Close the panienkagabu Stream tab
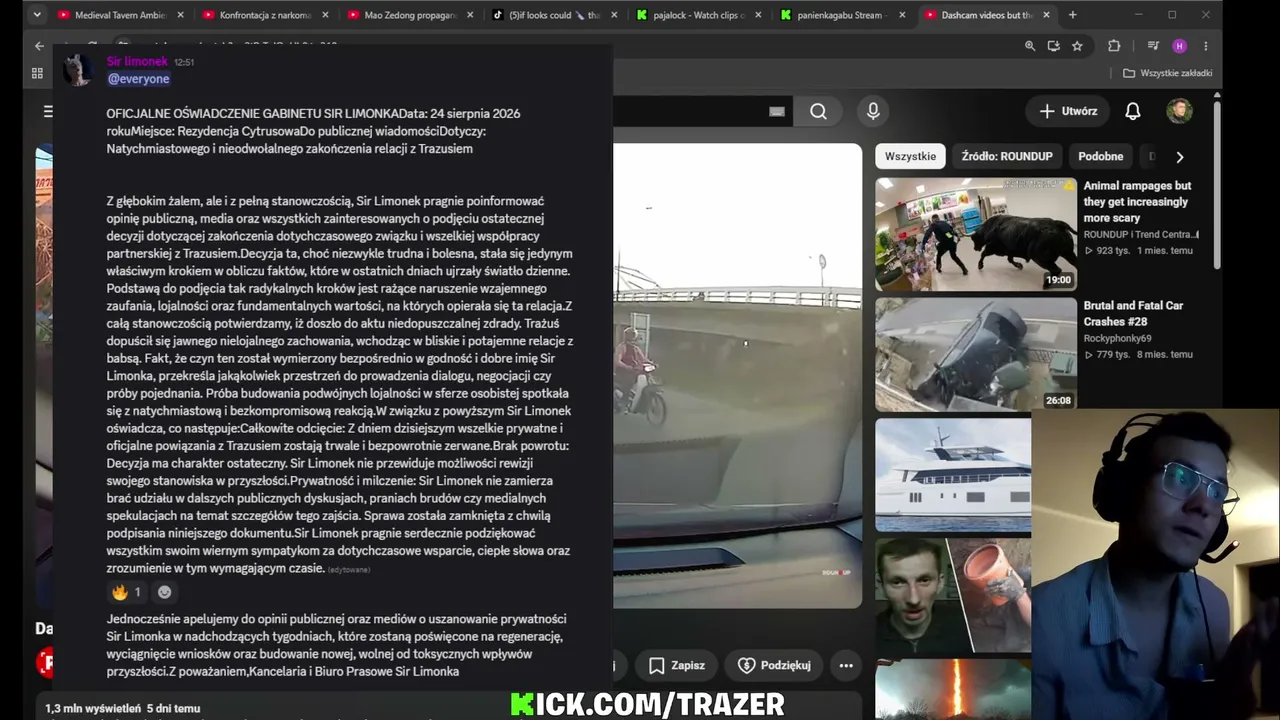This screenshot has height=720, width=1280. coord(904,15)
